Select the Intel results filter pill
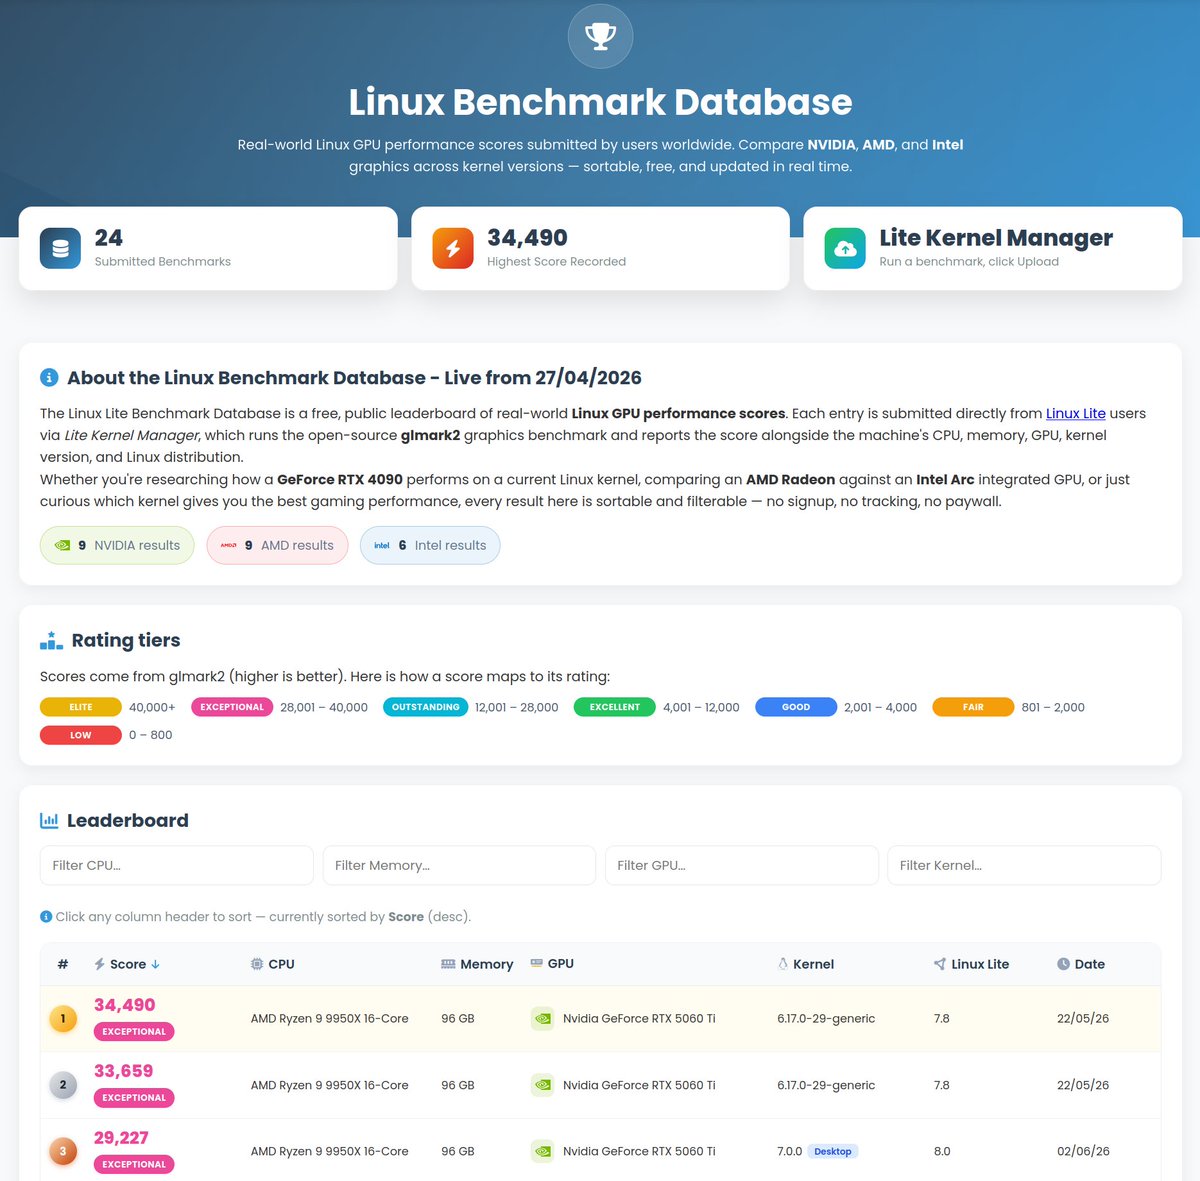Viewport: 1200px width, 1181px height. [430, 545]
